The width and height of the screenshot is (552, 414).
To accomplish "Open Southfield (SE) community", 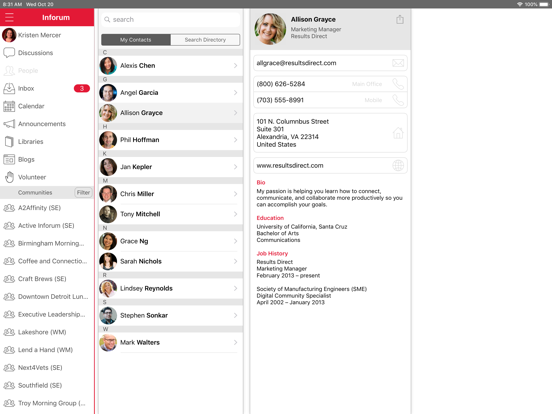I will click(47, 385).
